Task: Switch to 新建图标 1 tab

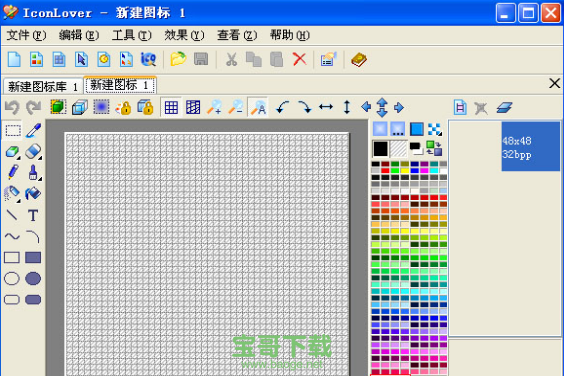Action: 120,85
